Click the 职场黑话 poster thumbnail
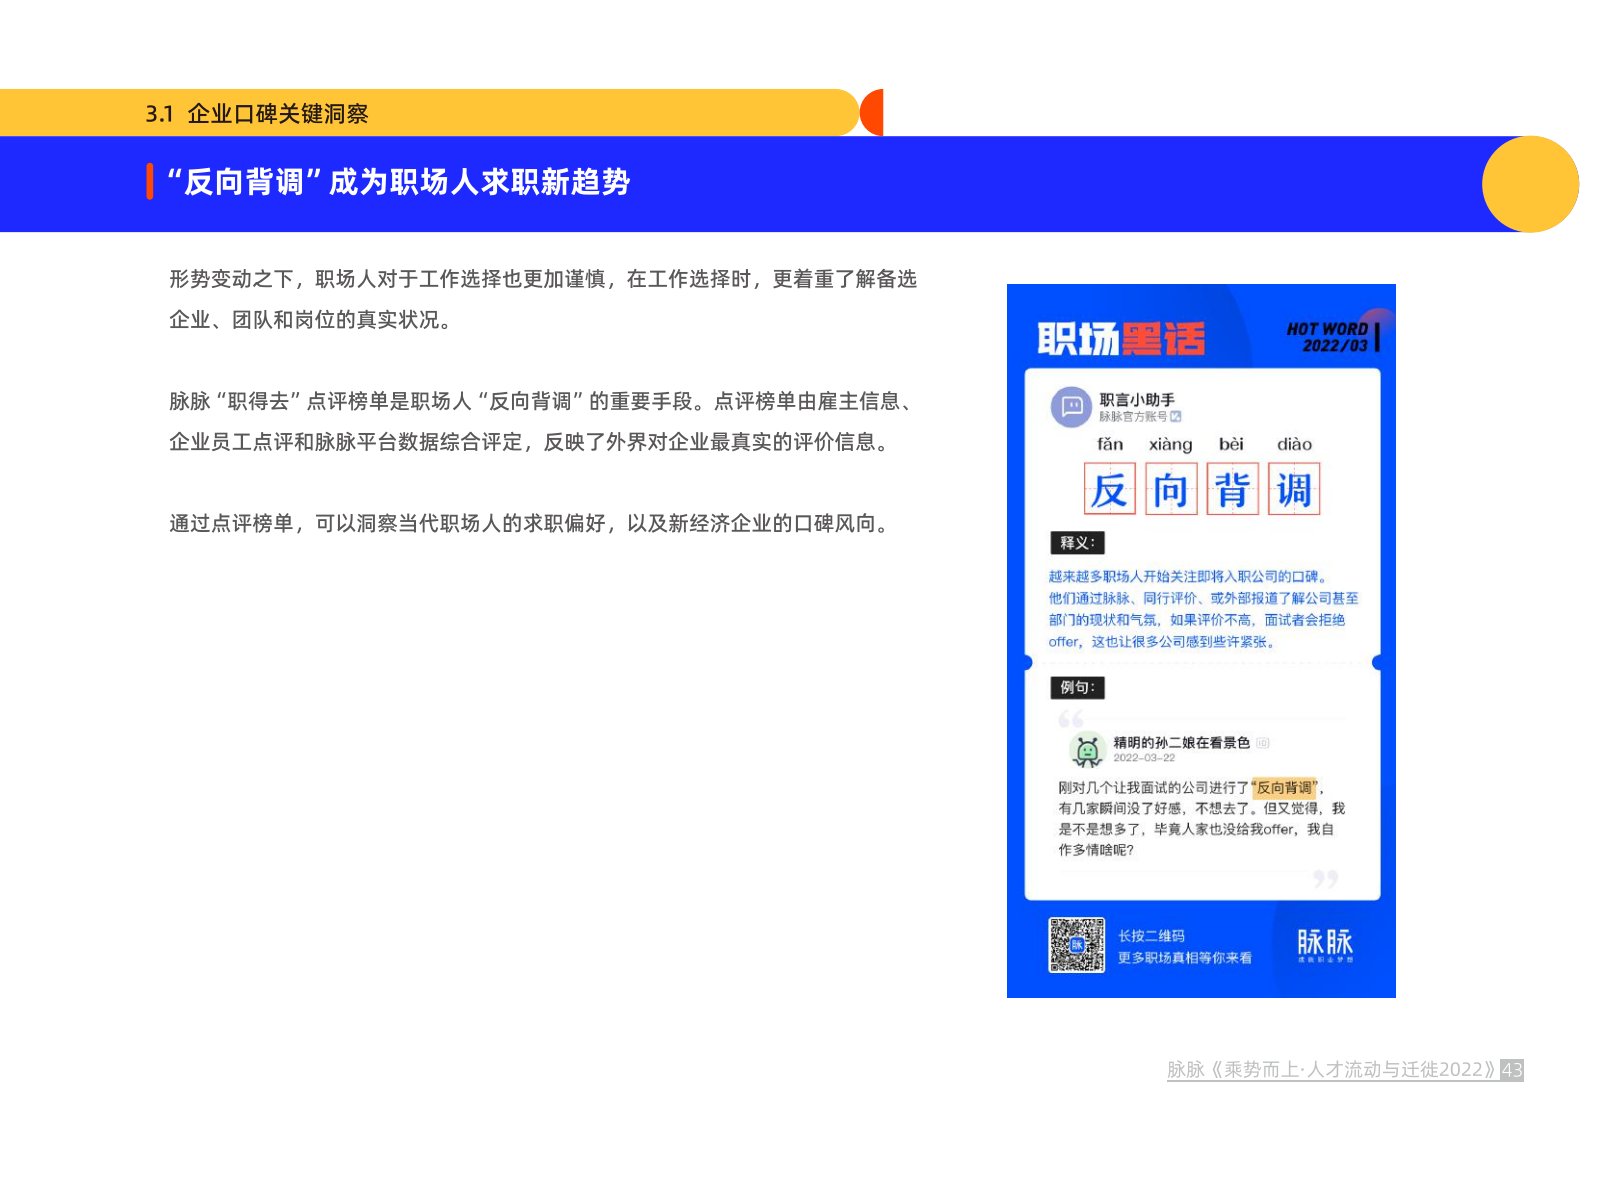 coord(1201,641)
